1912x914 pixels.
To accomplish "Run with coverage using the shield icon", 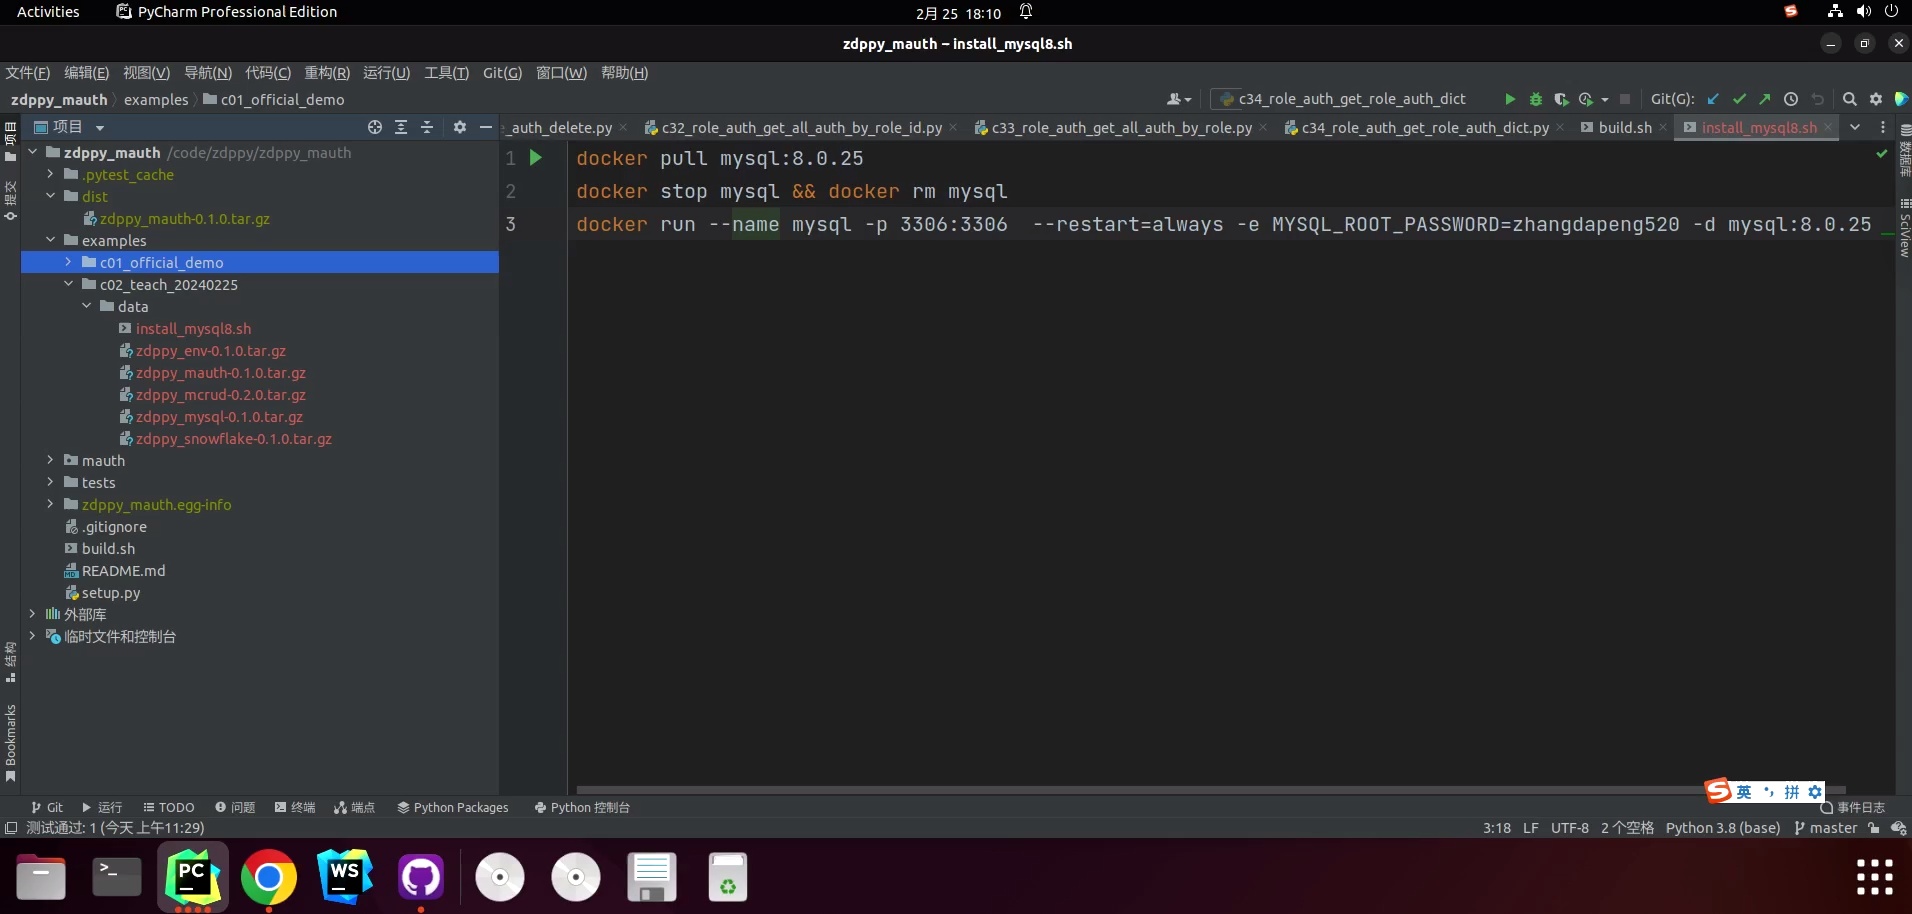I will [1562, 99].
